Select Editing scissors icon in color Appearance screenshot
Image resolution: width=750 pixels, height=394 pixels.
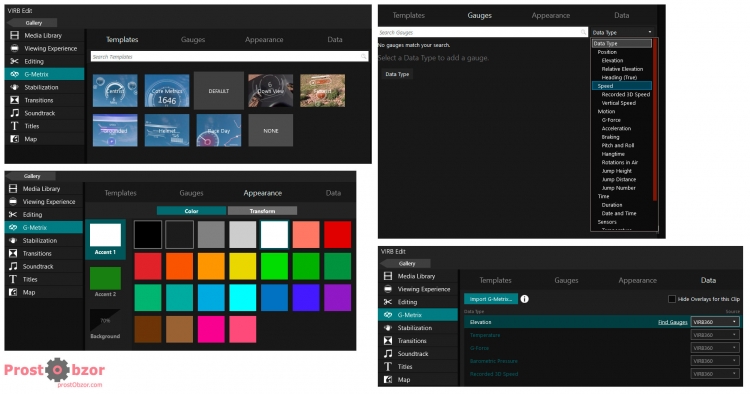click(x=13, y=215)
